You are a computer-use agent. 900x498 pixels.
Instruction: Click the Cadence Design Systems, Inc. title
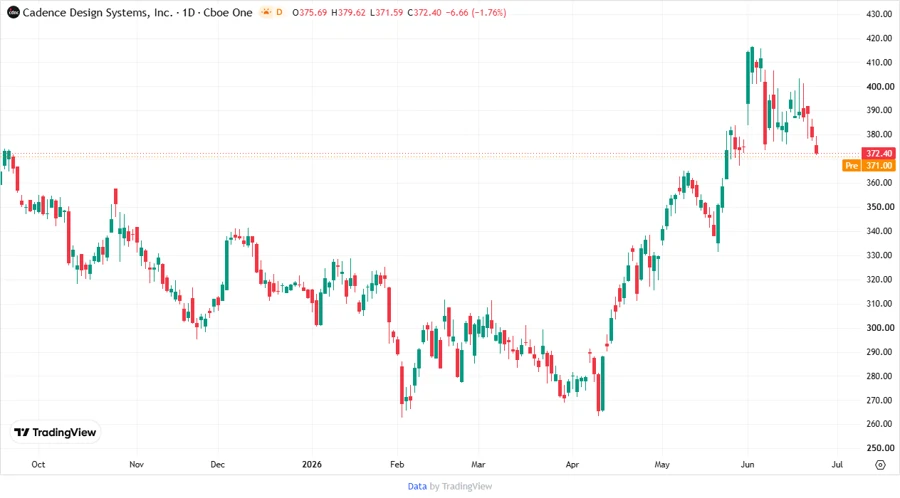[98, 12]
